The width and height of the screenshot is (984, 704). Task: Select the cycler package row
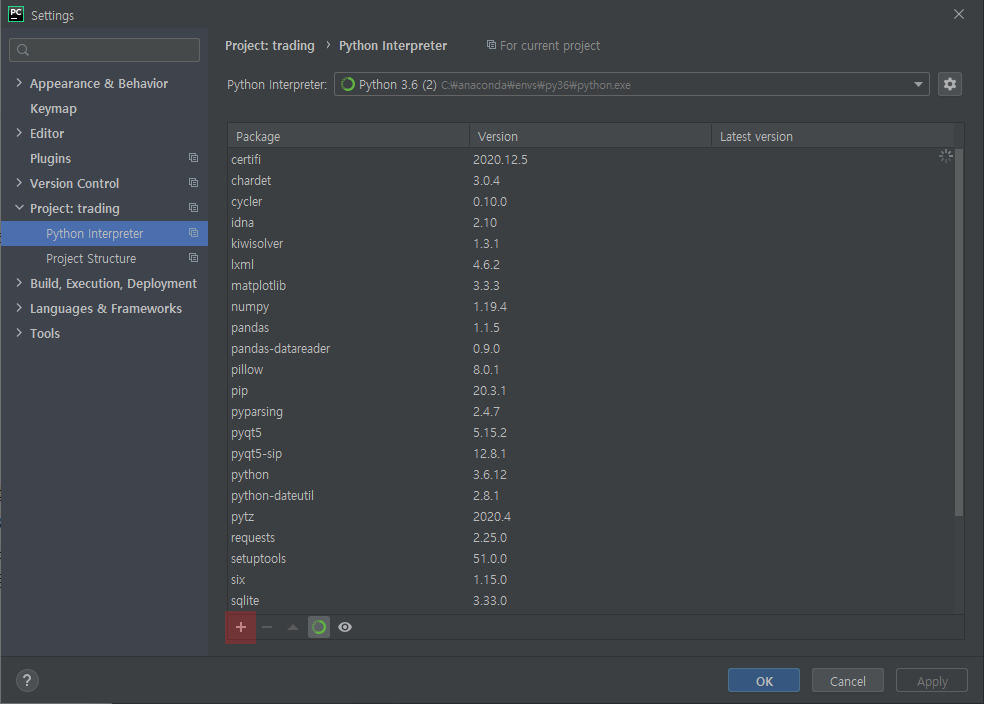pyautogui.click(x=591, y=201)
